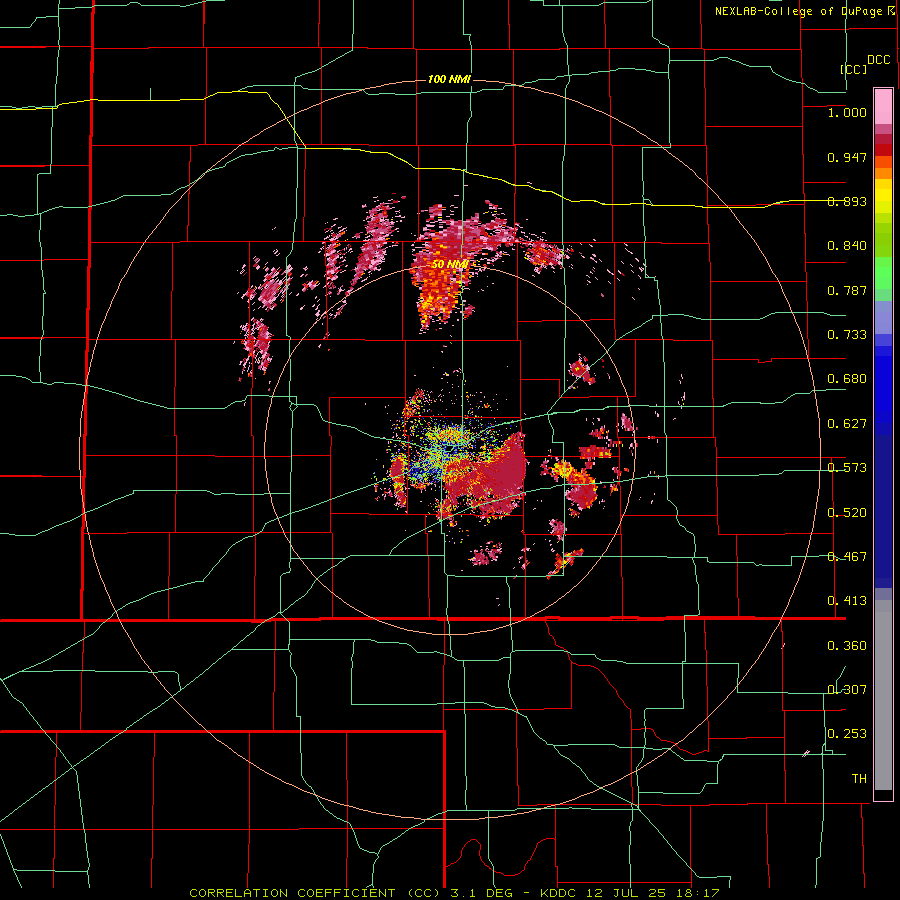This screenshot has height=900, width=900.
Task: Click the 0.360 scale value
Action: (x=847, y=646)
